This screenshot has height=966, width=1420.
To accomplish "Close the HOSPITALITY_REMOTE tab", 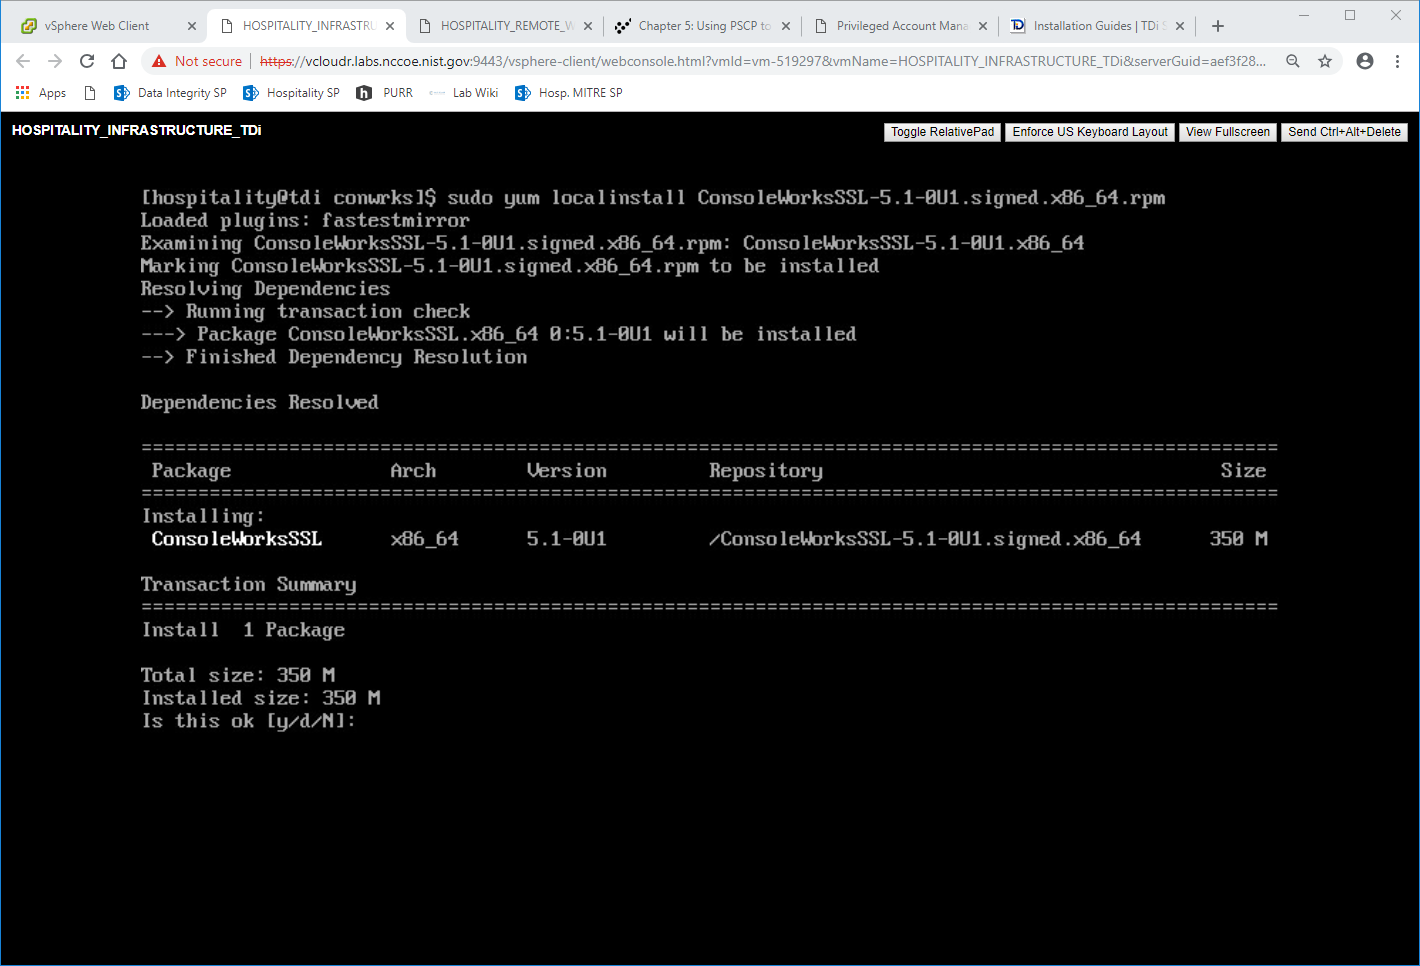I will tap(588, 26).
